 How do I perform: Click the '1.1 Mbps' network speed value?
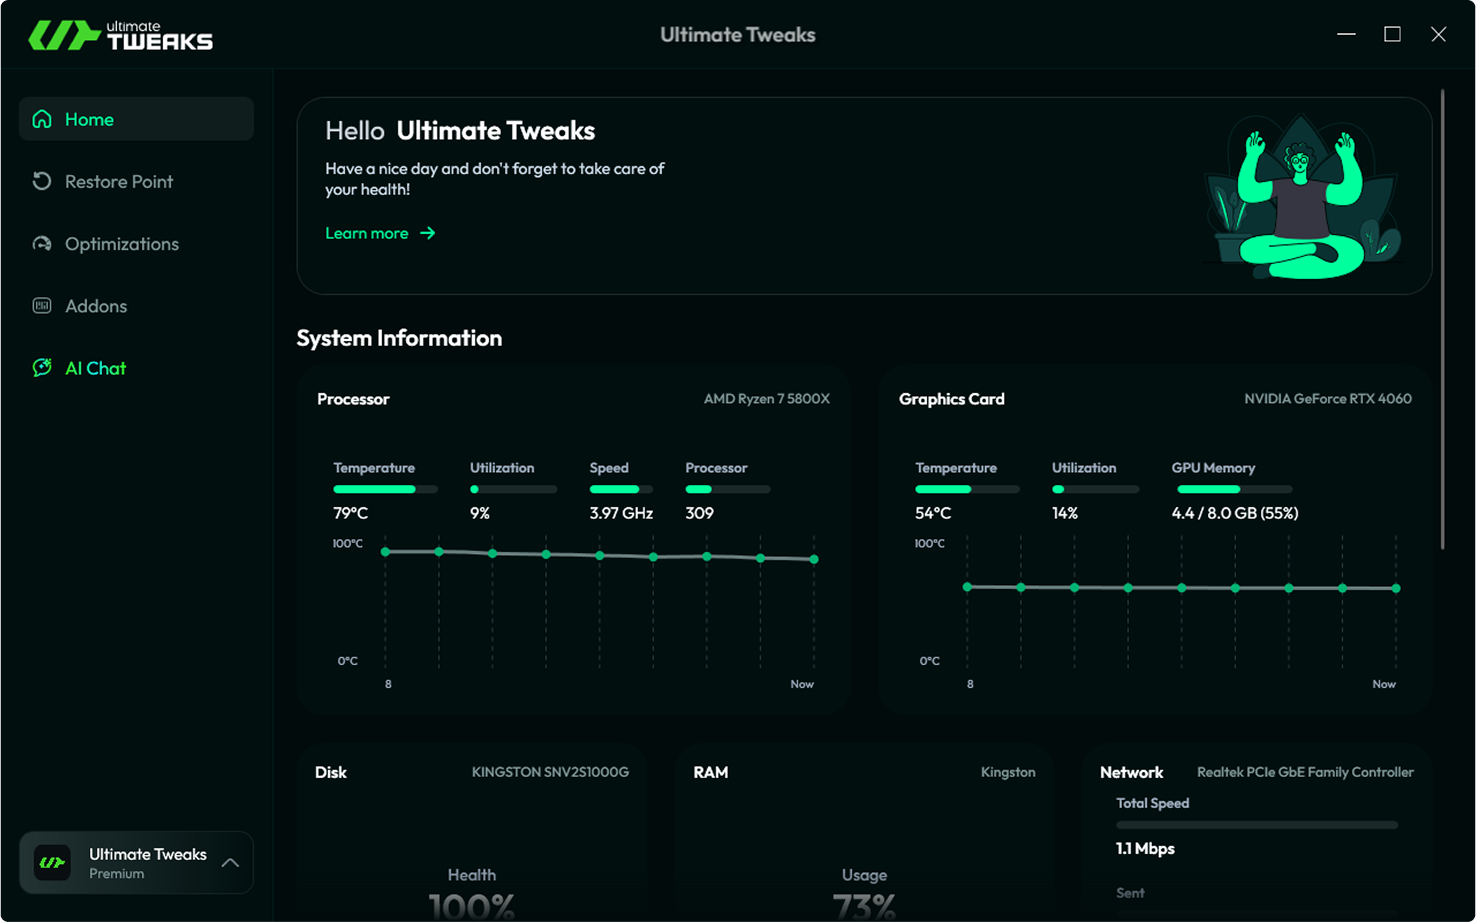tap(1145, 848)
